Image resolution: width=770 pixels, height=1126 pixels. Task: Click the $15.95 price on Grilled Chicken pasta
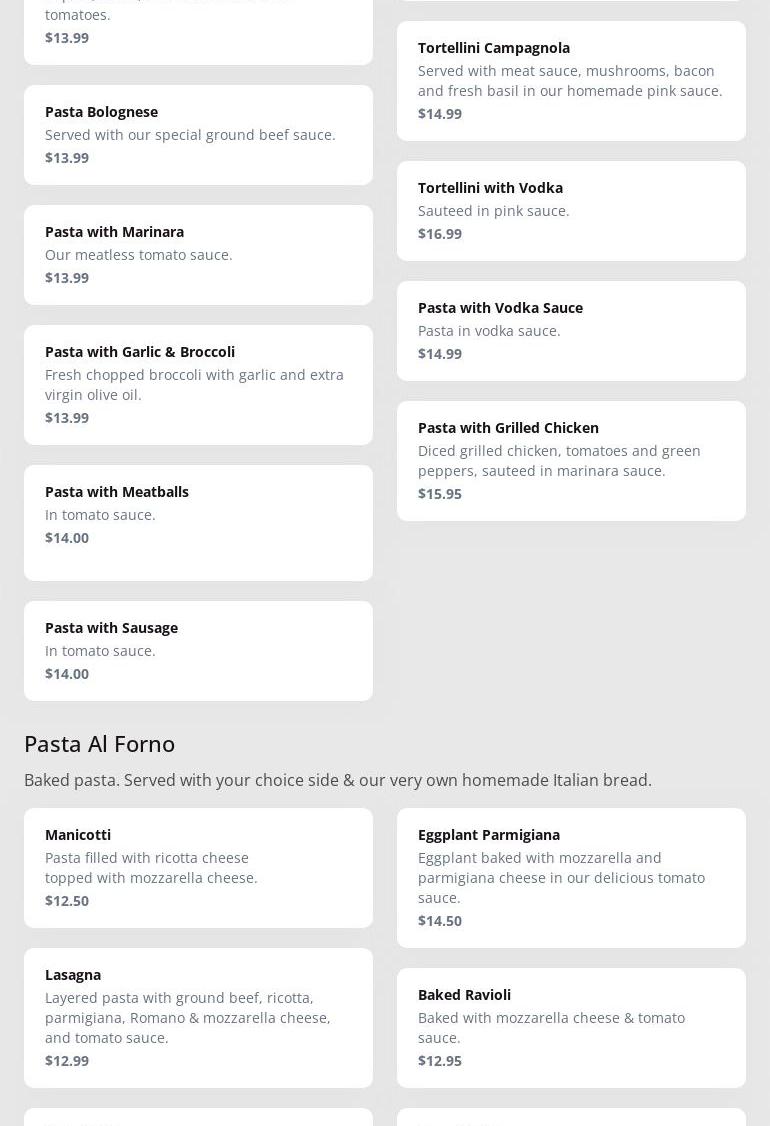coord(440,494)
